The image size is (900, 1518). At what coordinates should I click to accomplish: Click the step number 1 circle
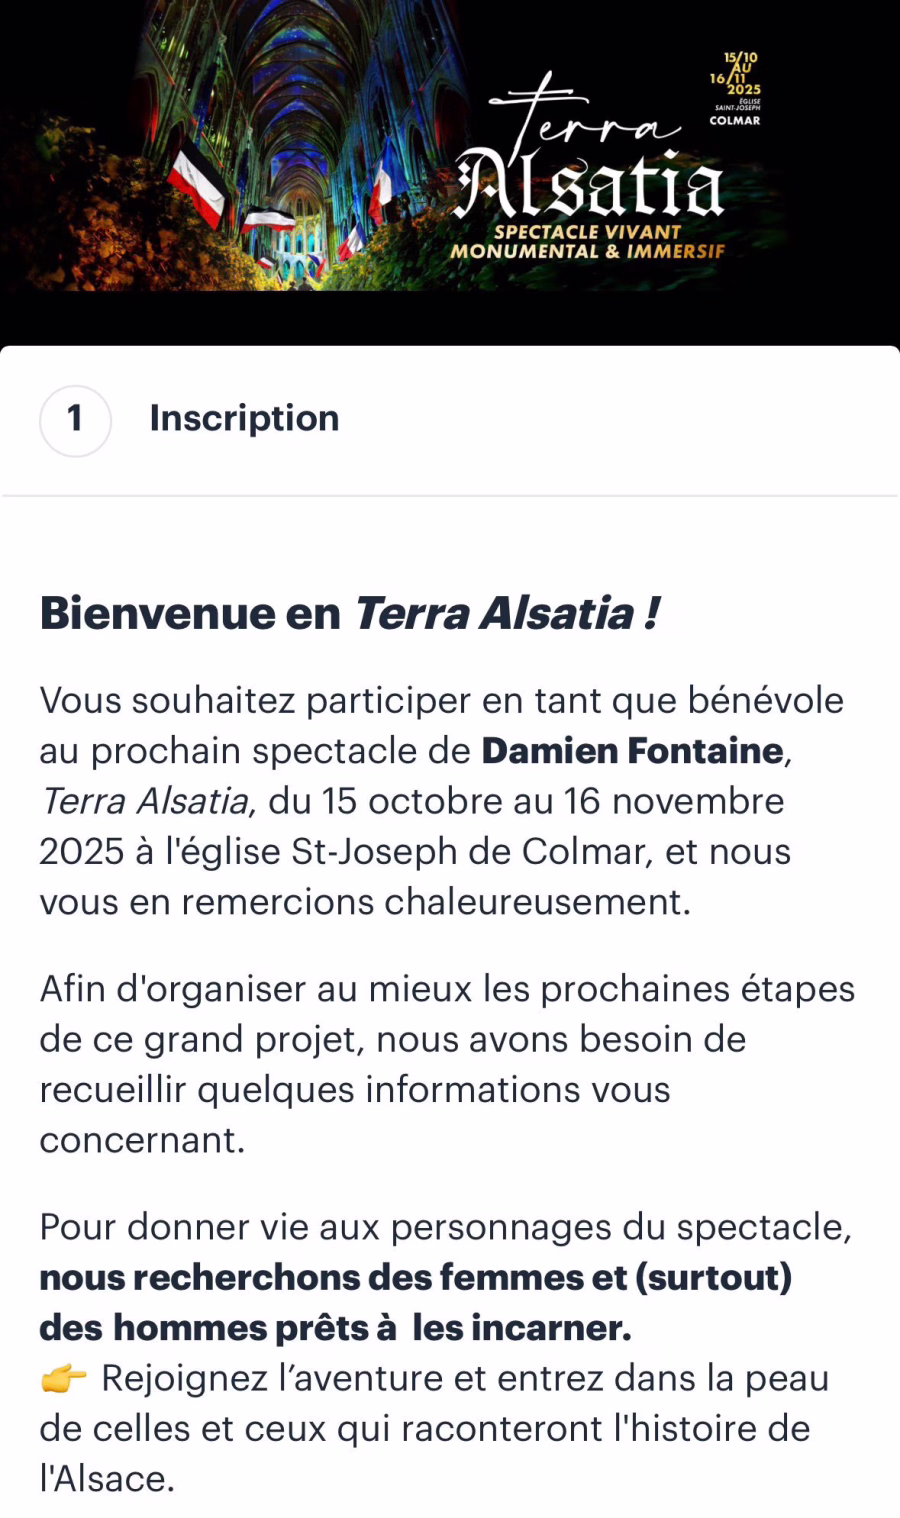(x=75, y=420)
